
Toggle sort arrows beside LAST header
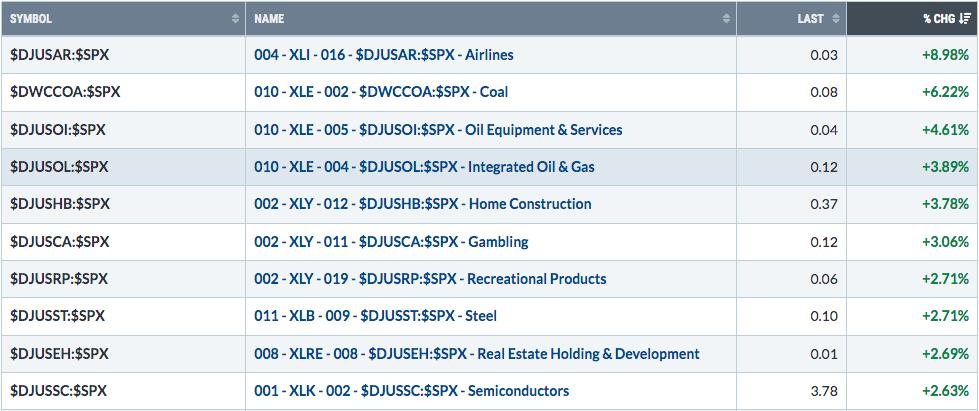click(x=836, y=19)
